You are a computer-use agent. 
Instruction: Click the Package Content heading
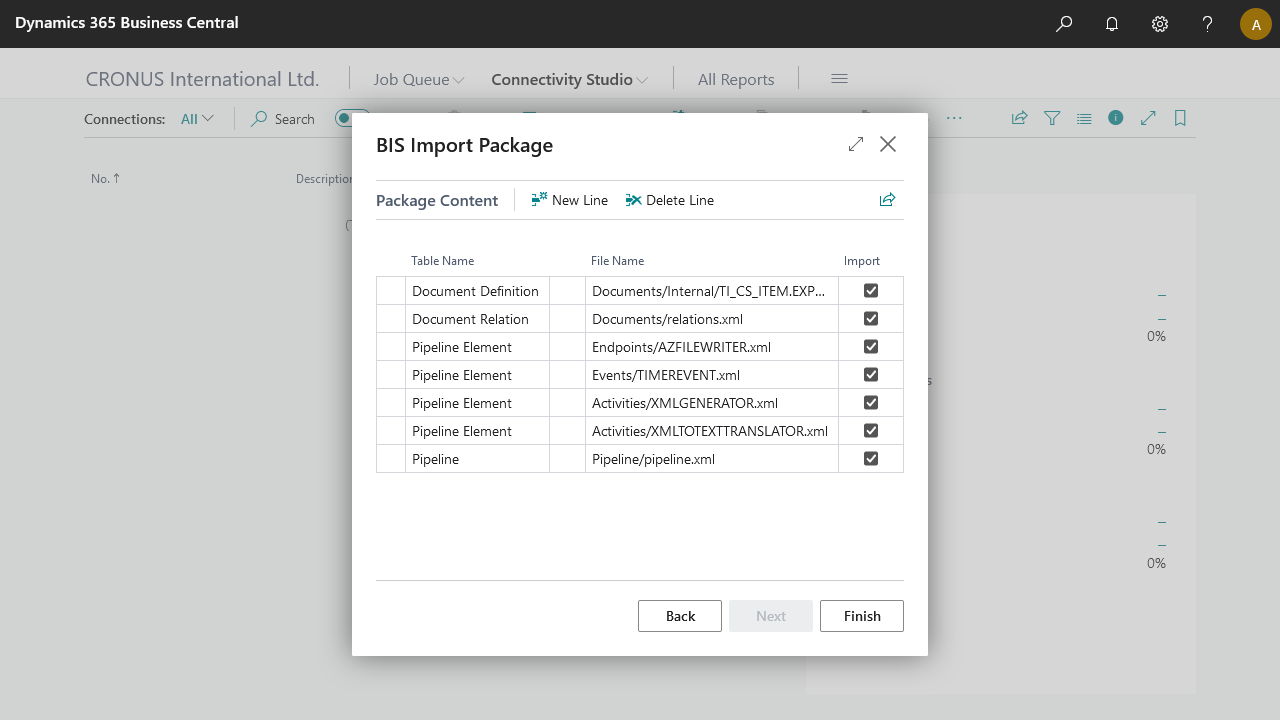click(x=437, y=200)
